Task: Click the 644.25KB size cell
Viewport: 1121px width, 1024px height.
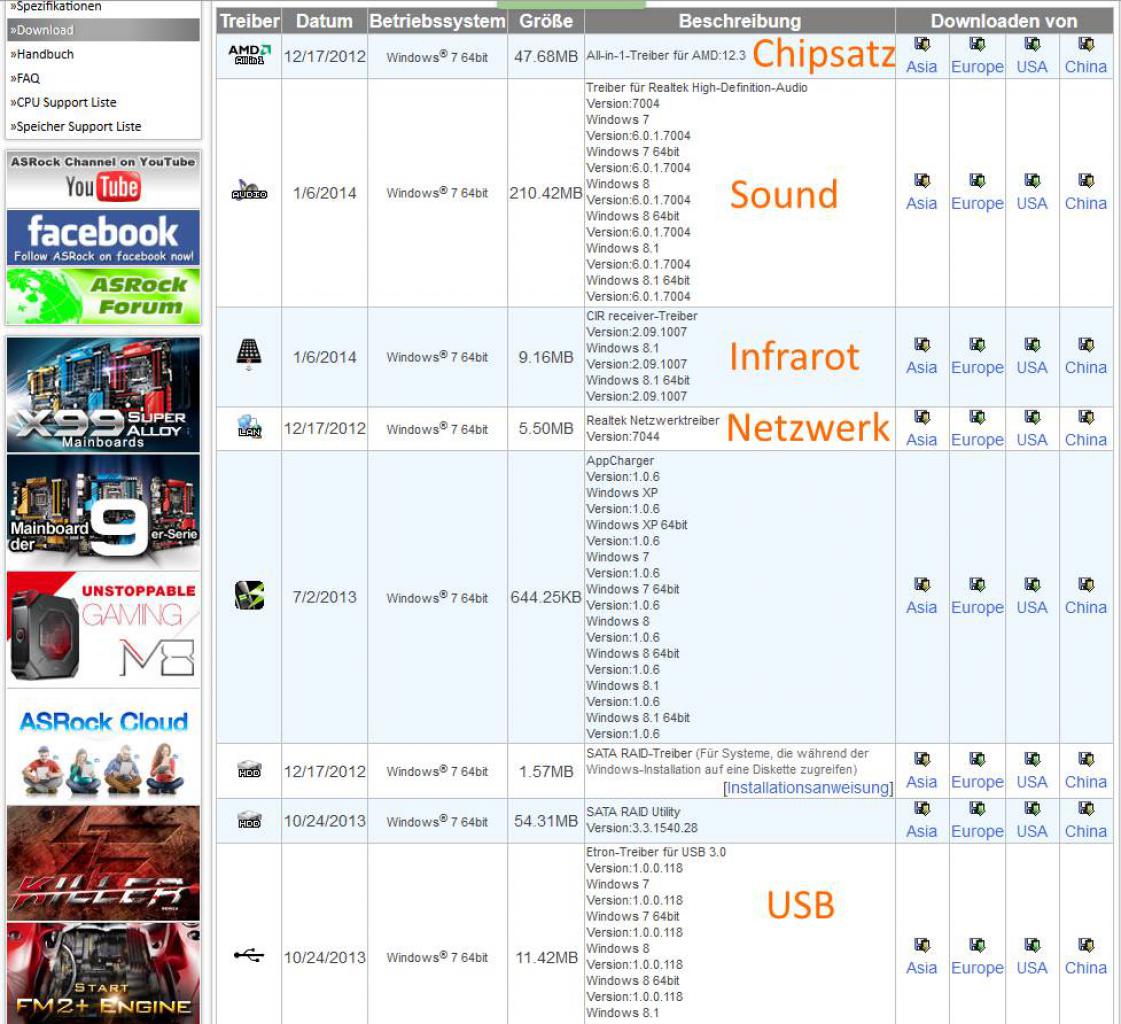Action: [x=546, y=597]
